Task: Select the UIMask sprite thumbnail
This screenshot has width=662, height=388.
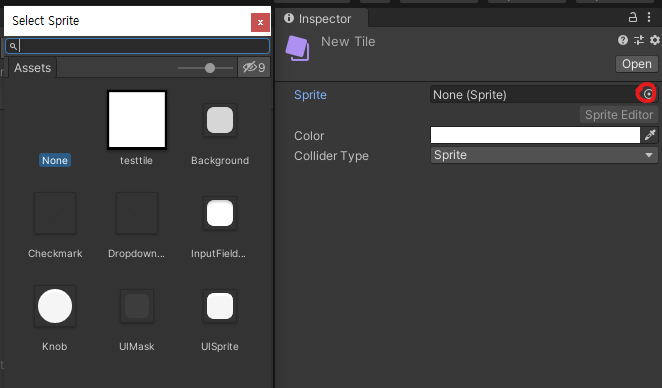Action: point(137,306)
